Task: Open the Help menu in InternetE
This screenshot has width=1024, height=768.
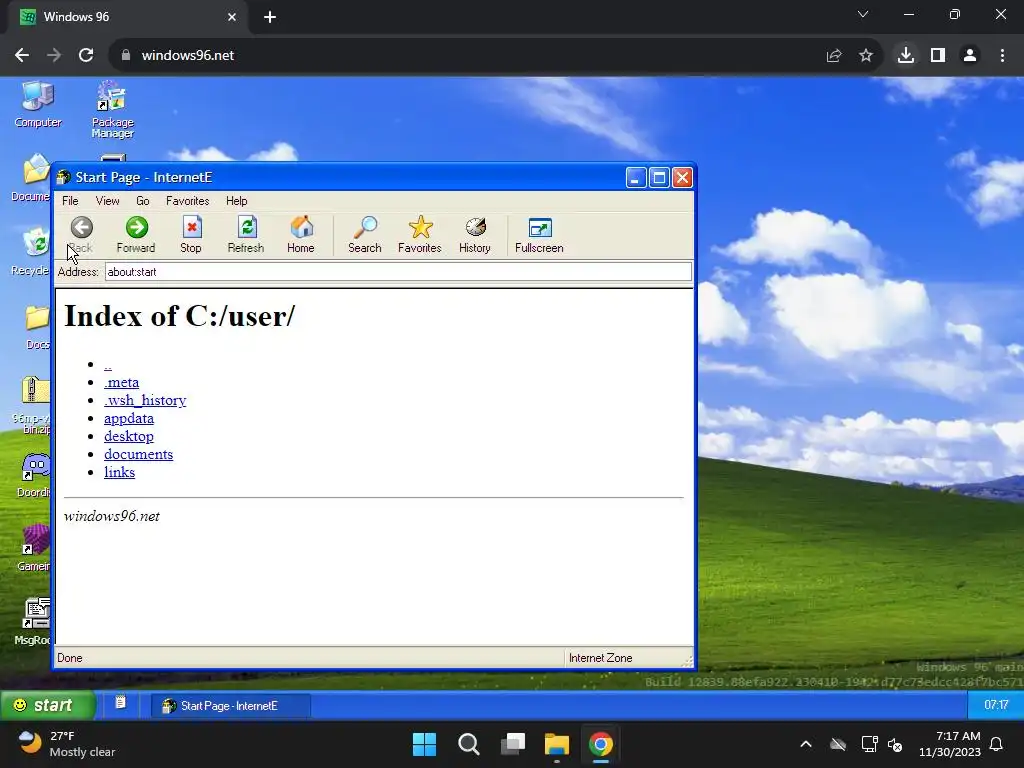Action: [236, 201]
